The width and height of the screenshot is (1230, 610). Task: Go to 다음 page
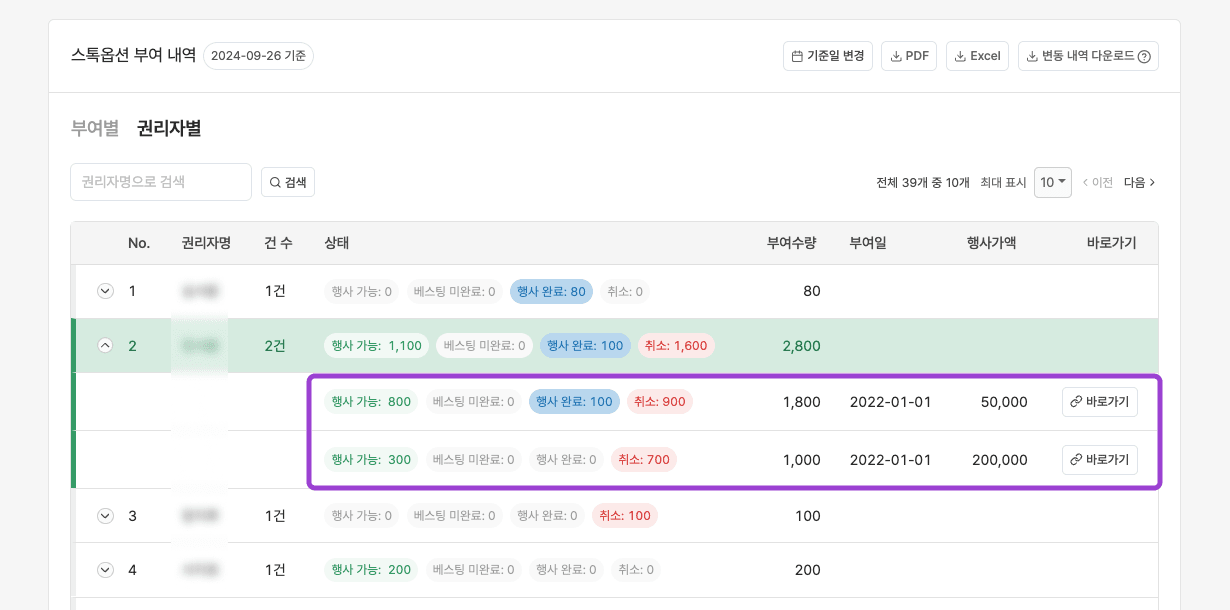pyautogui.click(x=1139, y=182)
